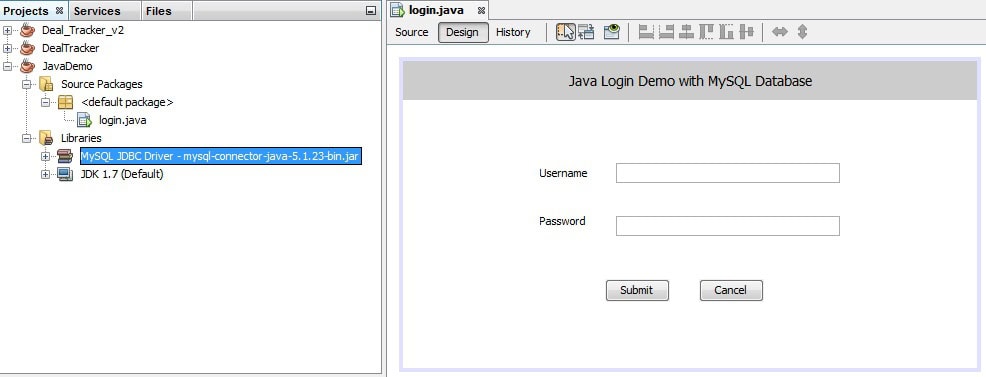Expand the DealTracker project node
The width and height of the screenshot is (986, 377).
8,48
